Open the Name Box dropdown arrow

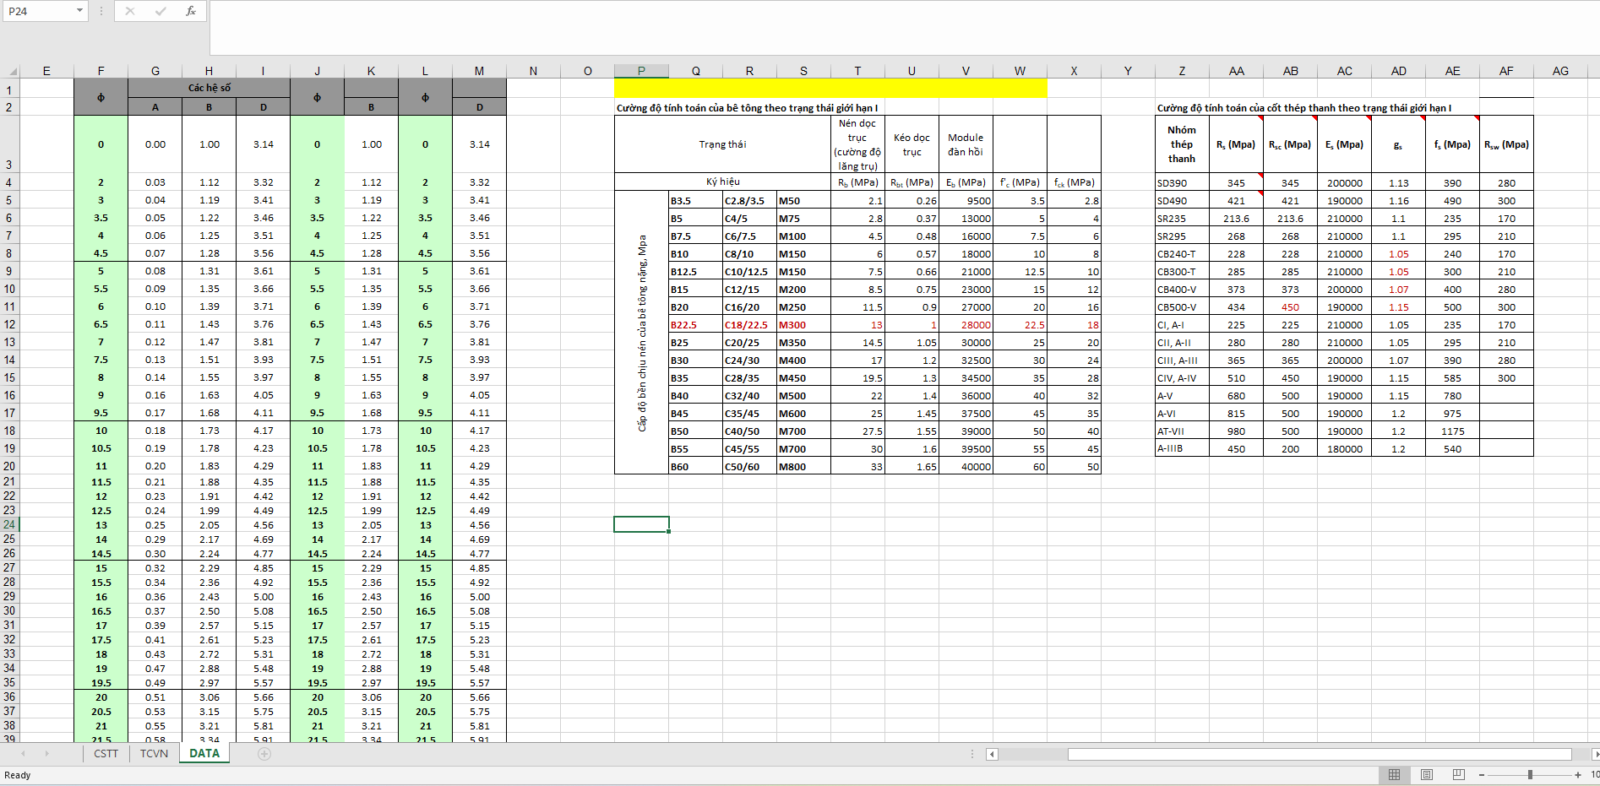click(80, 11)
